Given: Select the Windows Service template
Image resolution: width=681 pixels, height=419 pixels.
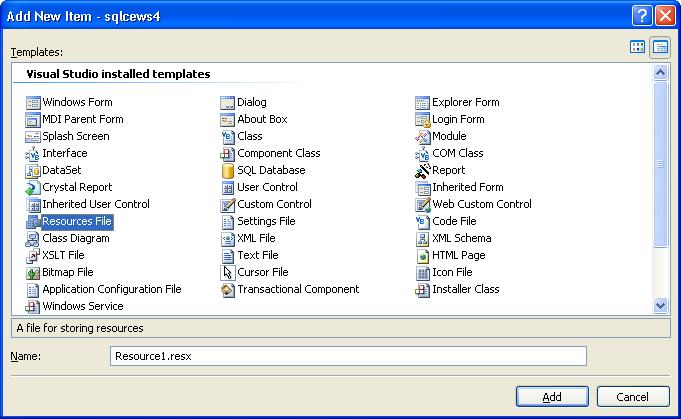Looking at the screenshot, I should point(82,306).
